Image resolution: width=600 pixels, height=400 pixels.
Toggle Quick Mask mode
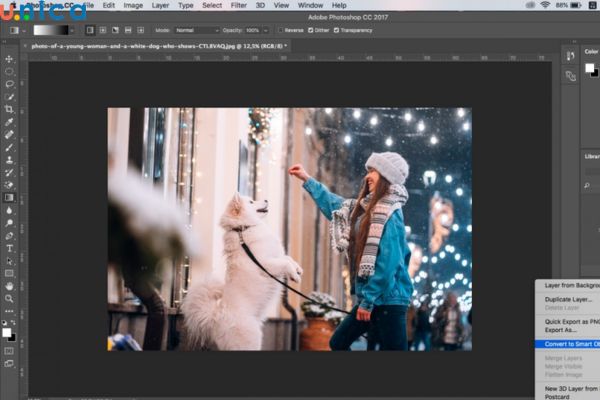pyautogui.click(x=9, y=351)
